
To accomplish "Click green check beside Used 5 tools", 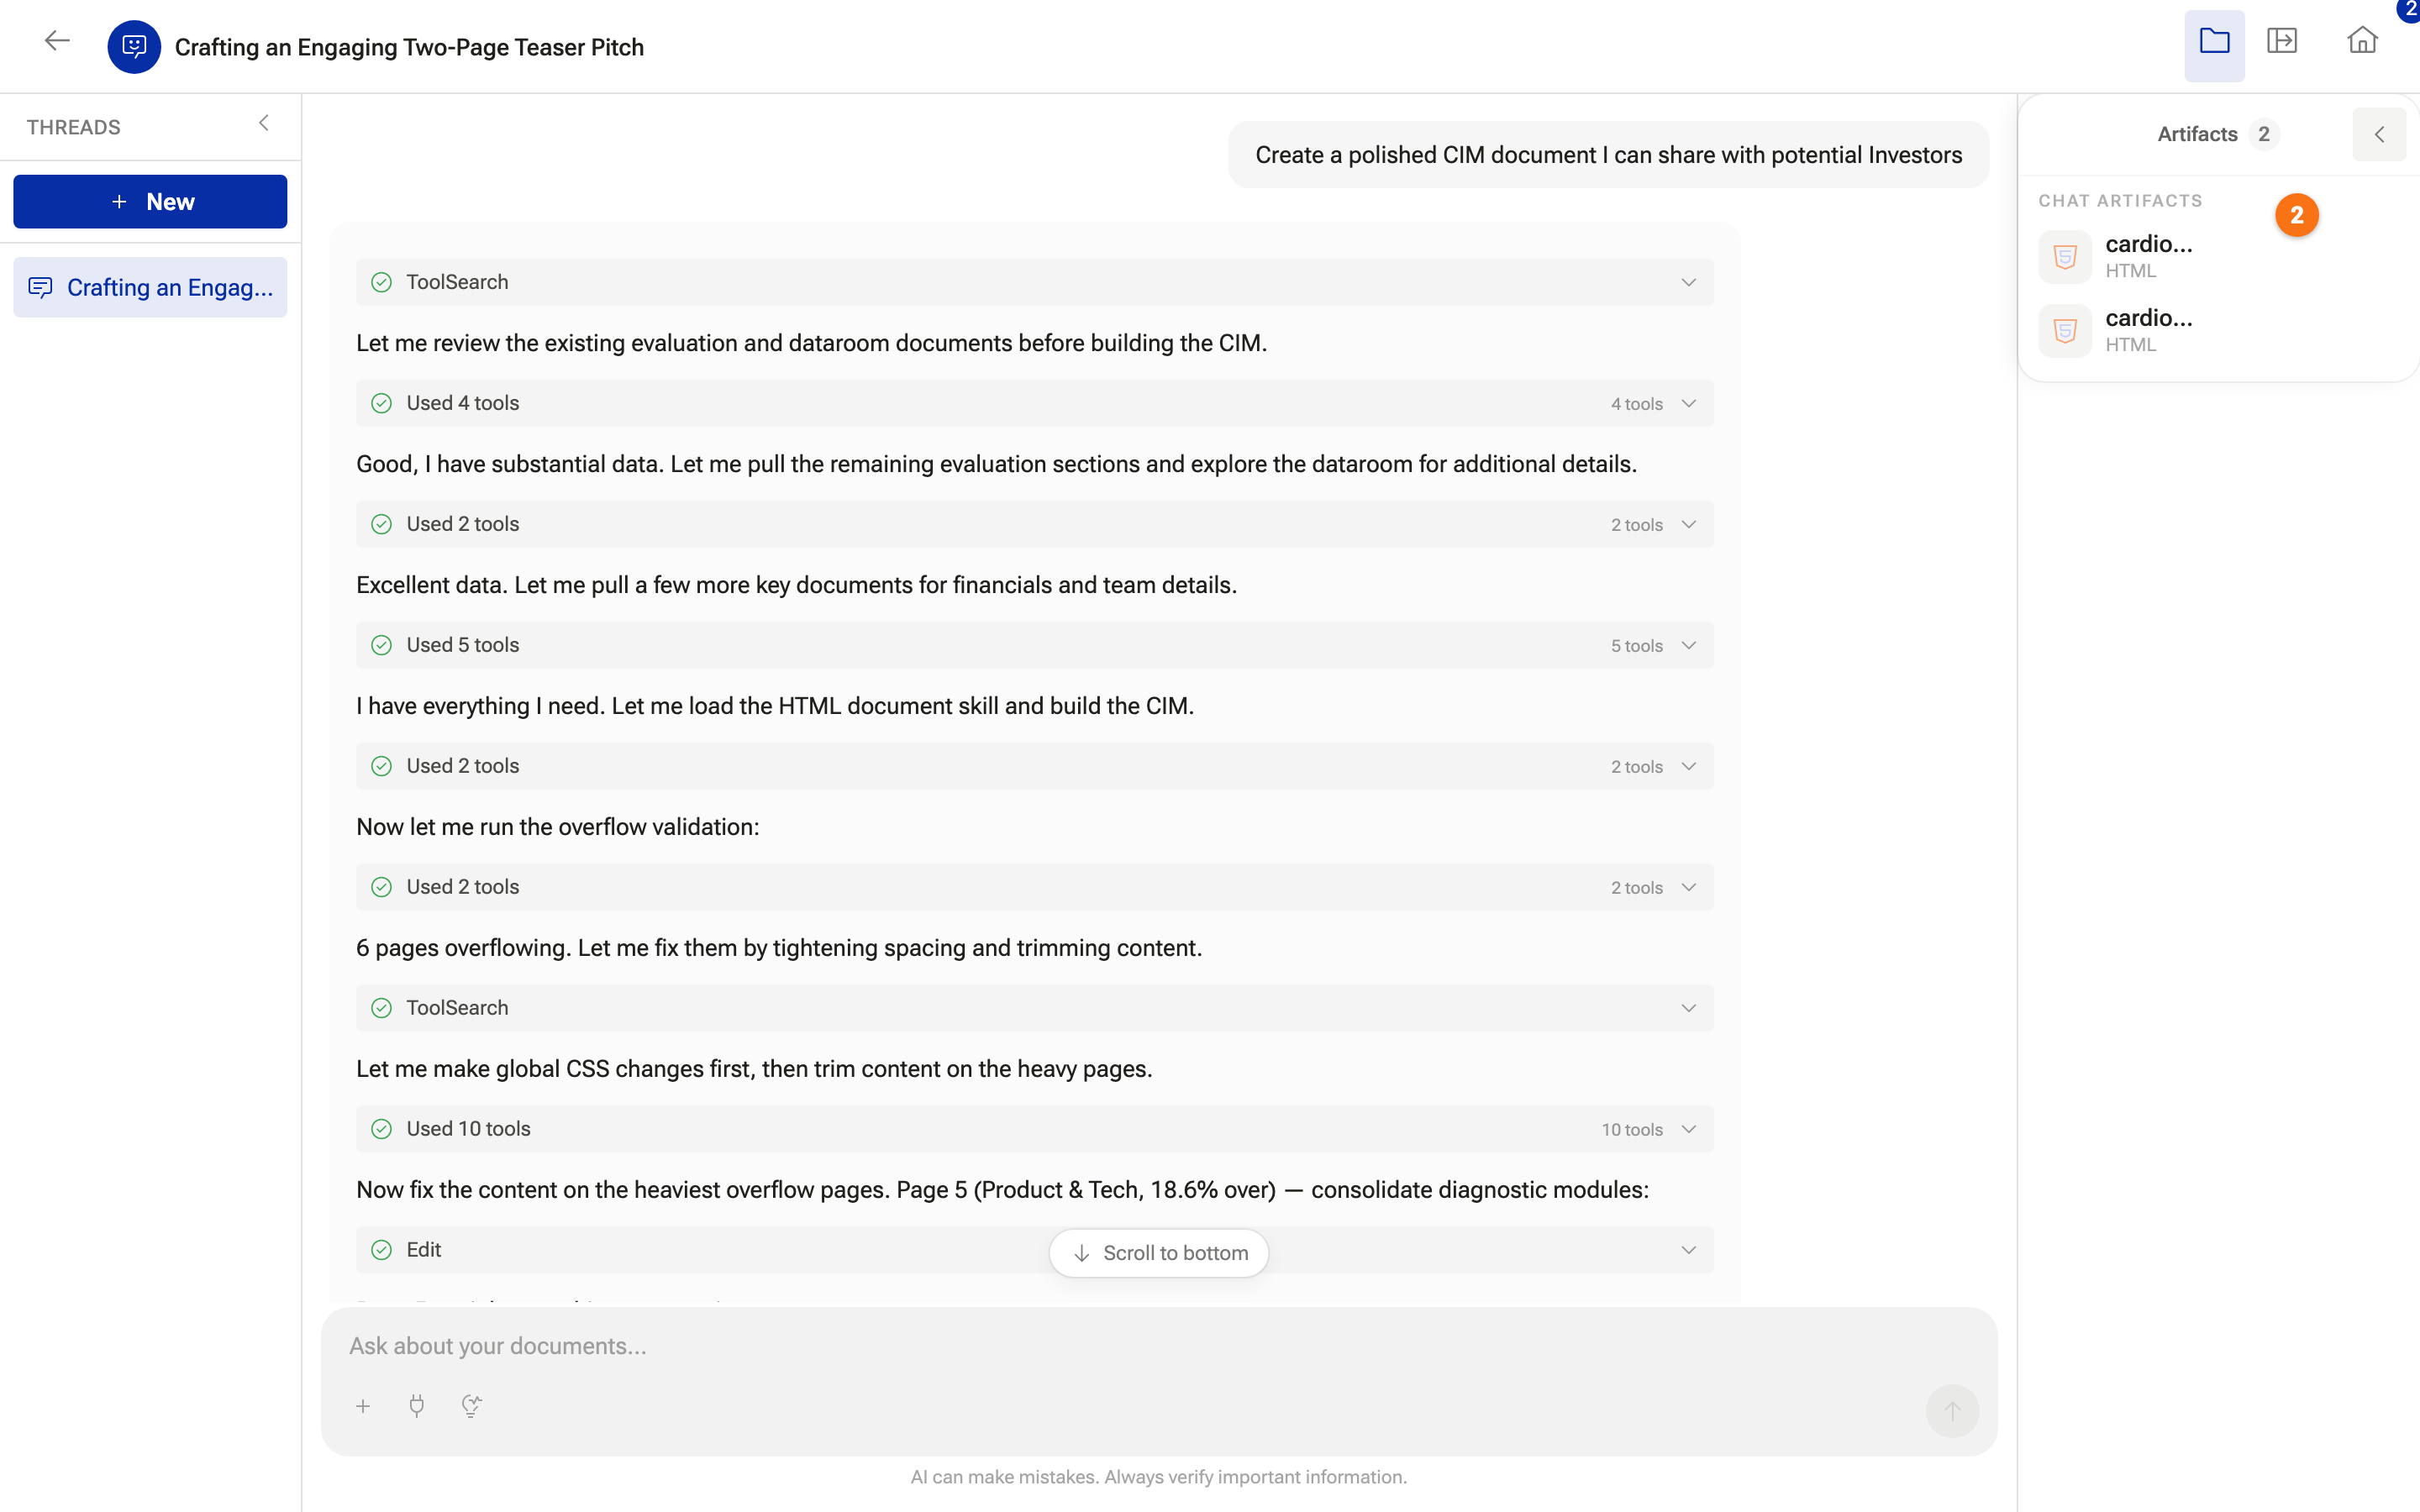I will point(381,645).
